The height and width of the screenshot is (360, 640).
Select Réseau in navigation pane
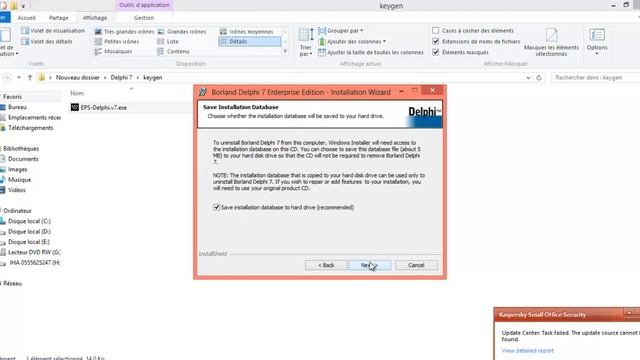(12, 284)
